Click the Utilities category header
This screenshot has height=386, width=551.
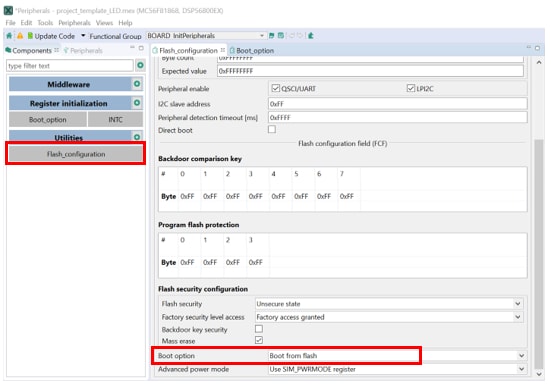69,137
